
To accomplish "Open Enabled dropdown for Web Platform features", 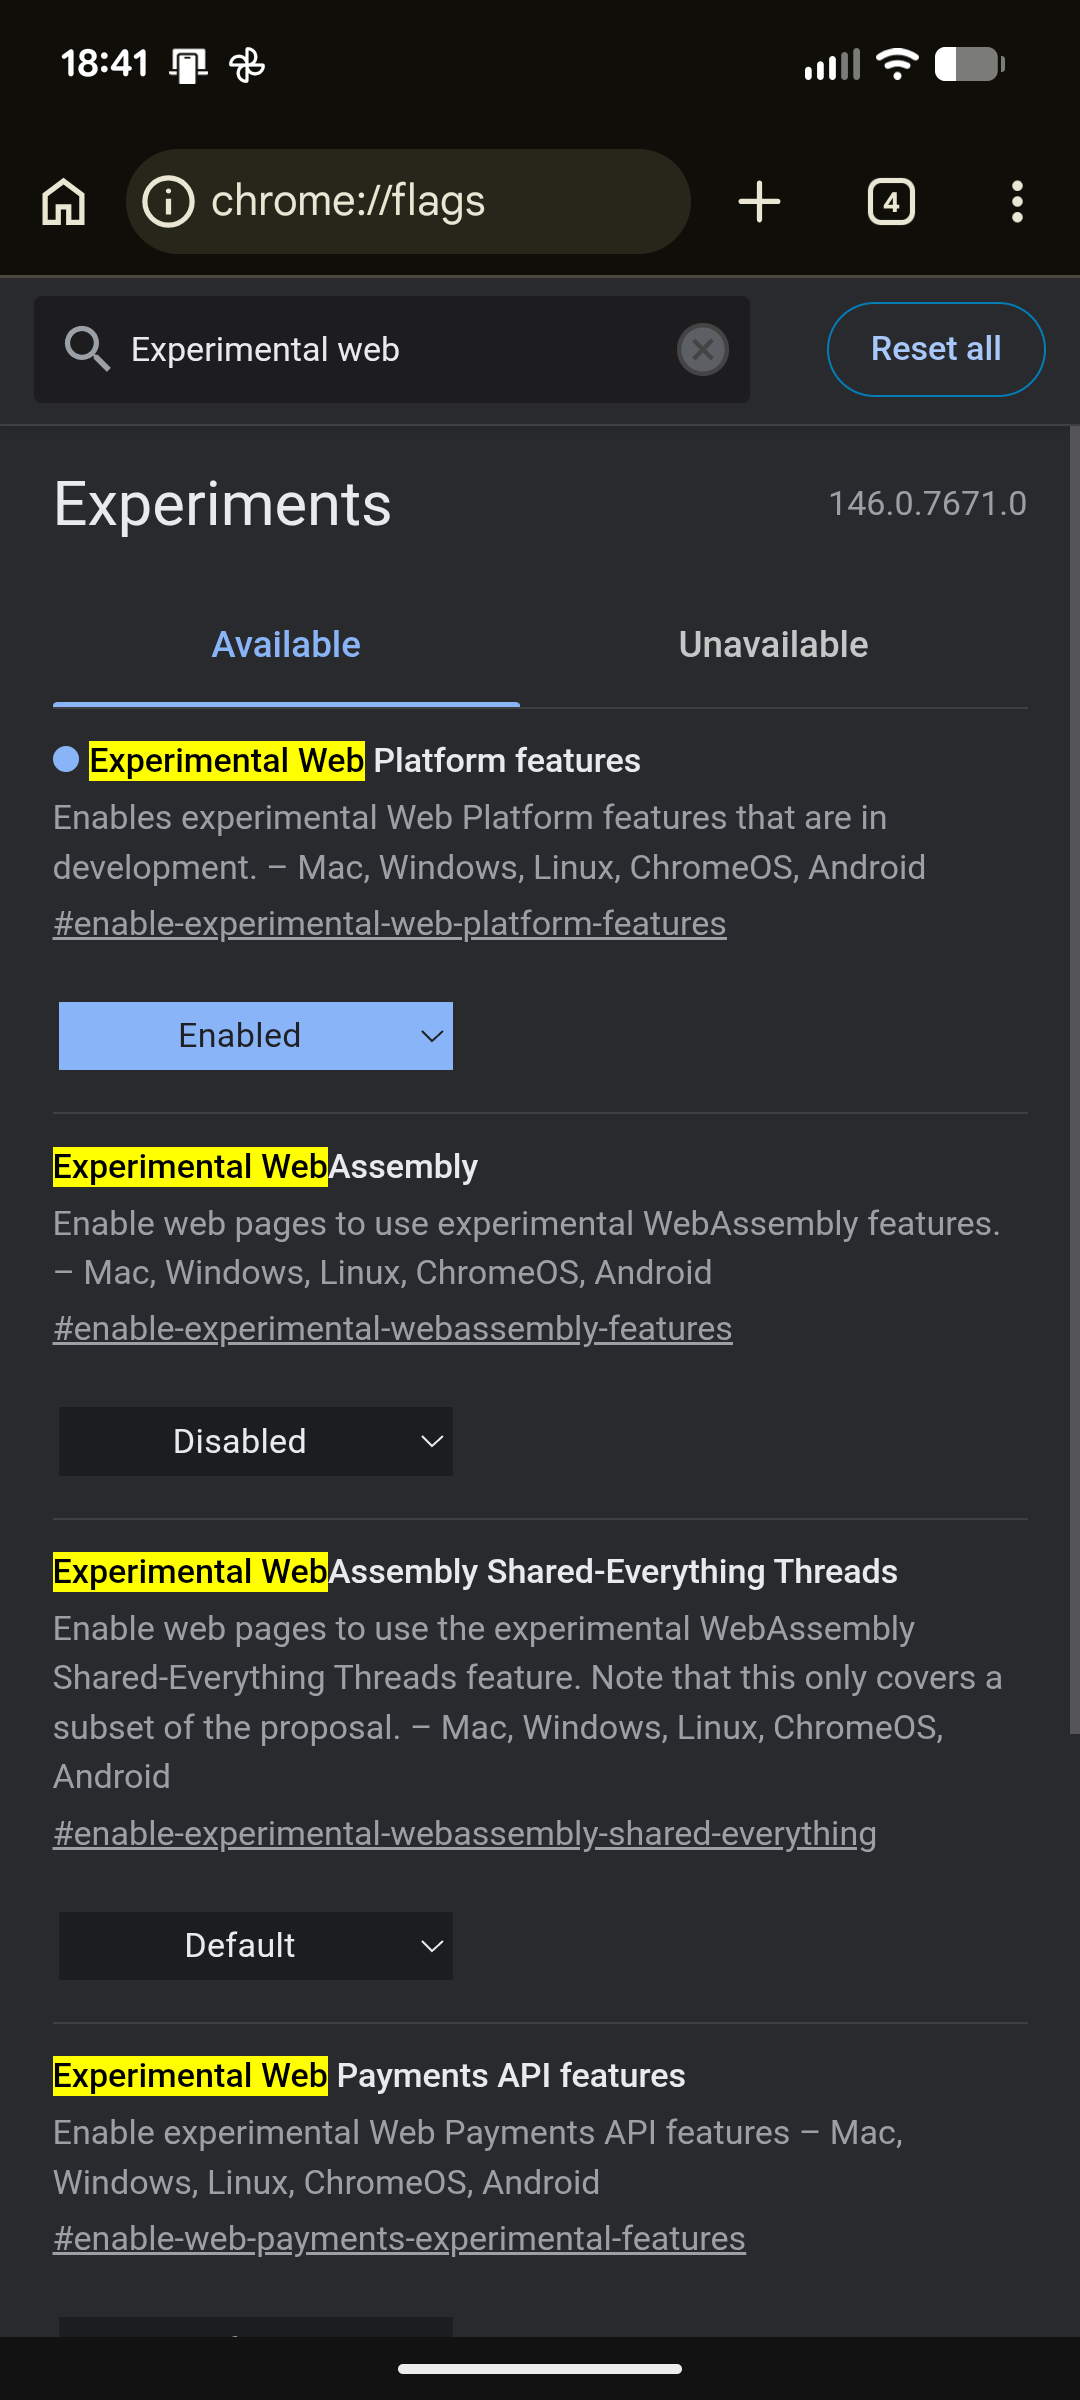I will 256,1036.
